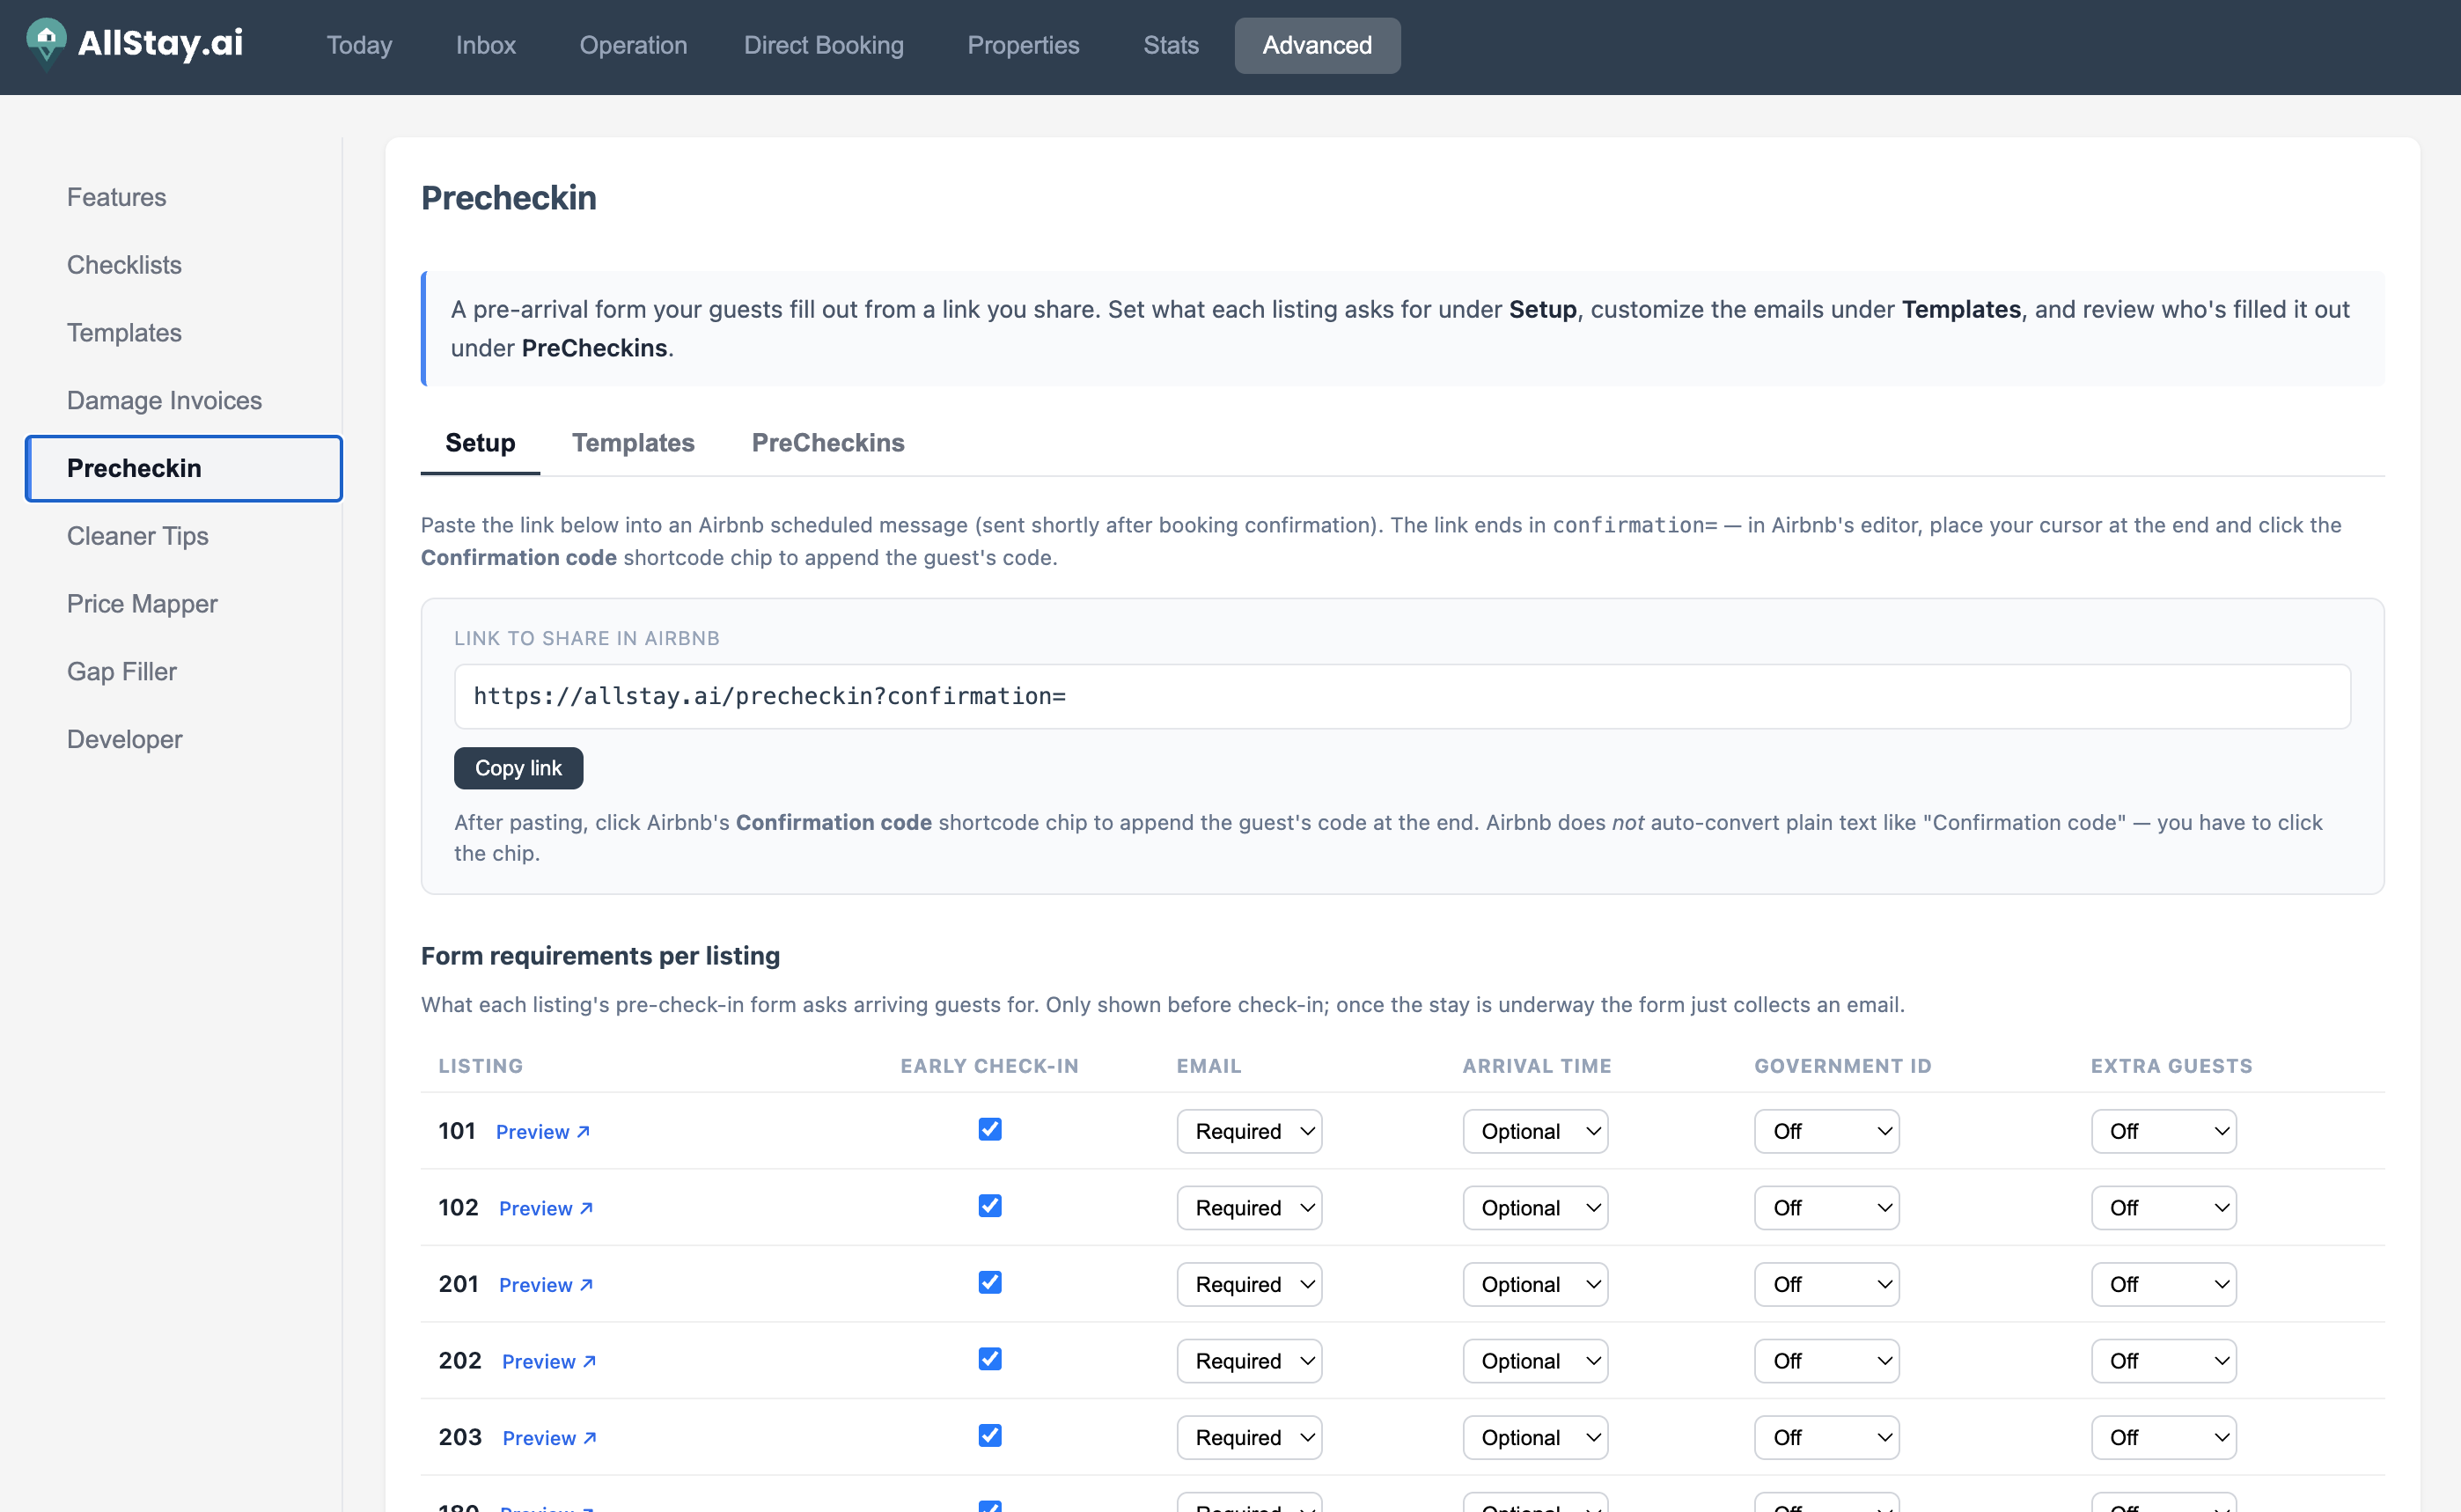Screen dimensions: 2461x1512
Task: Open Preview link for listing 201
Action: (546, 1285)
